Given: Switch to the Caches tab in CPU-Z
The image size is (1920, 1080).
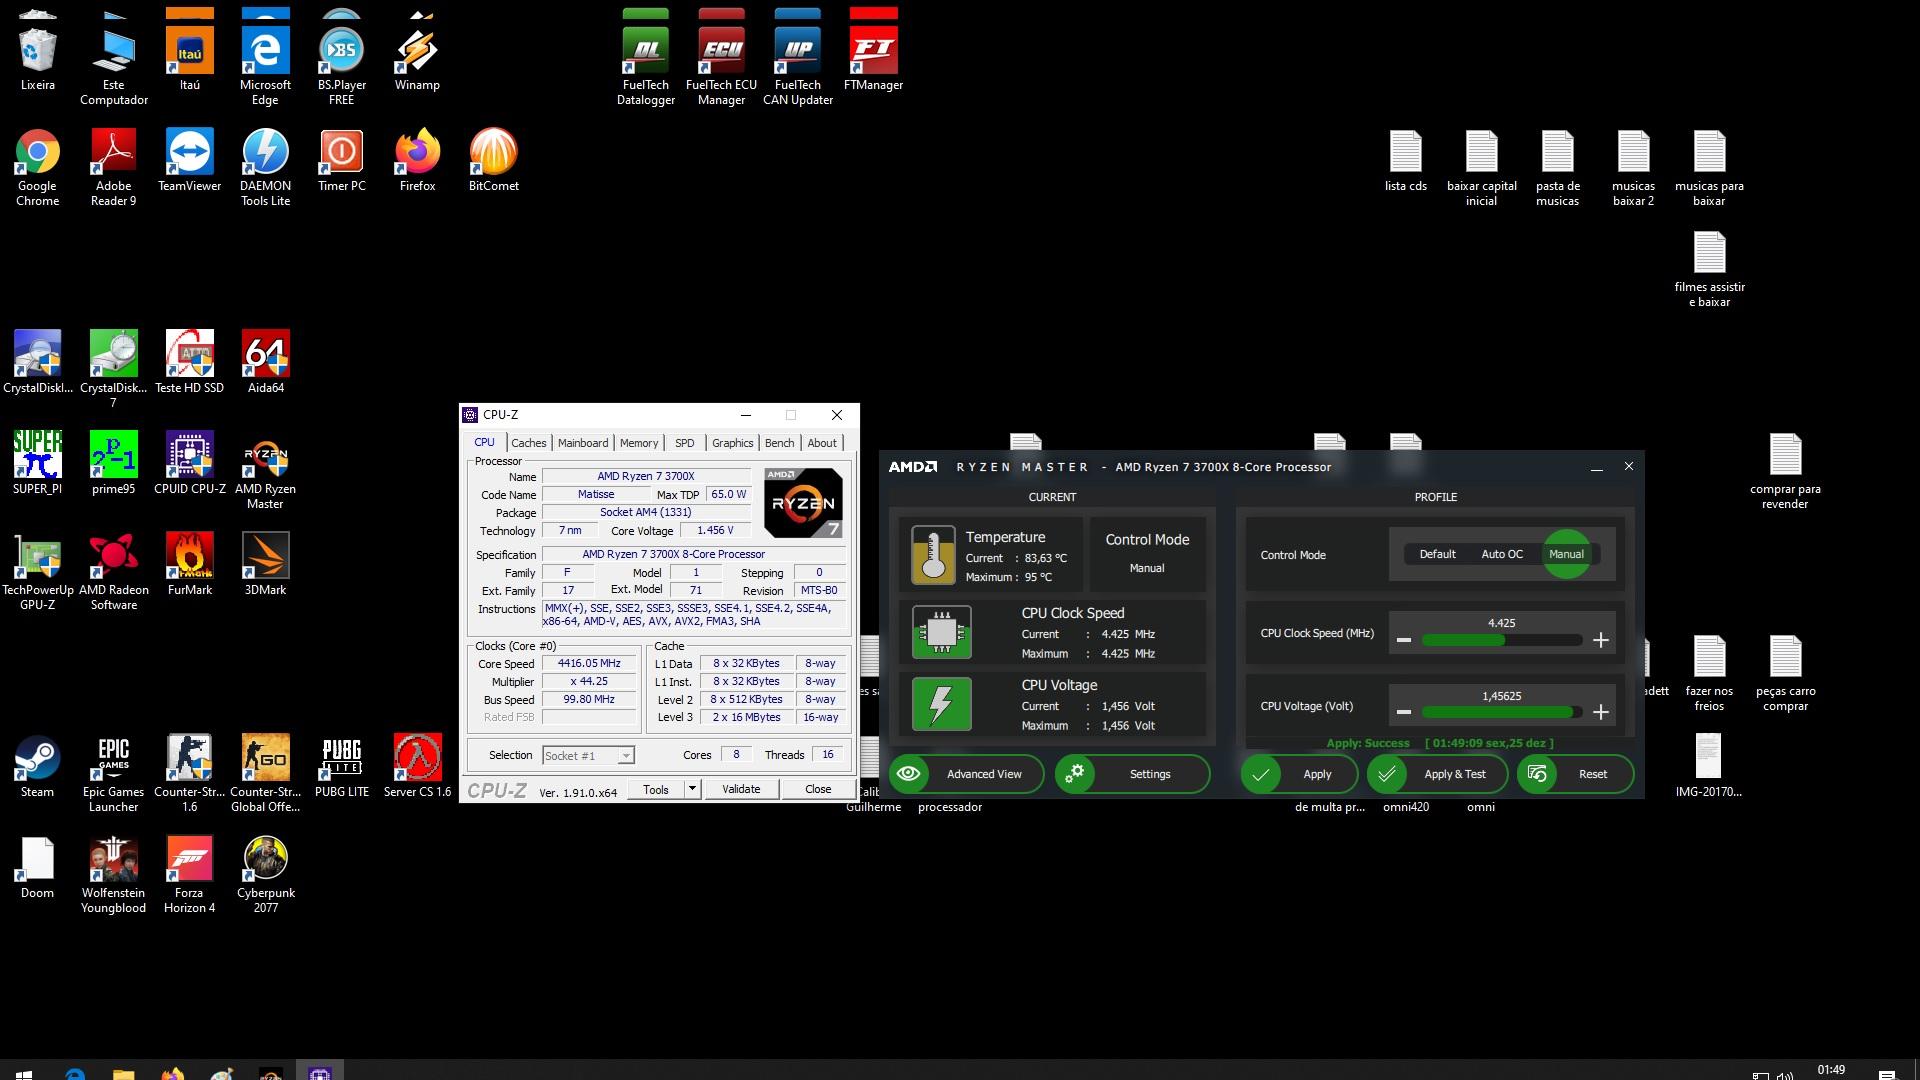Looking at the screenshot, I should point(528,443).
